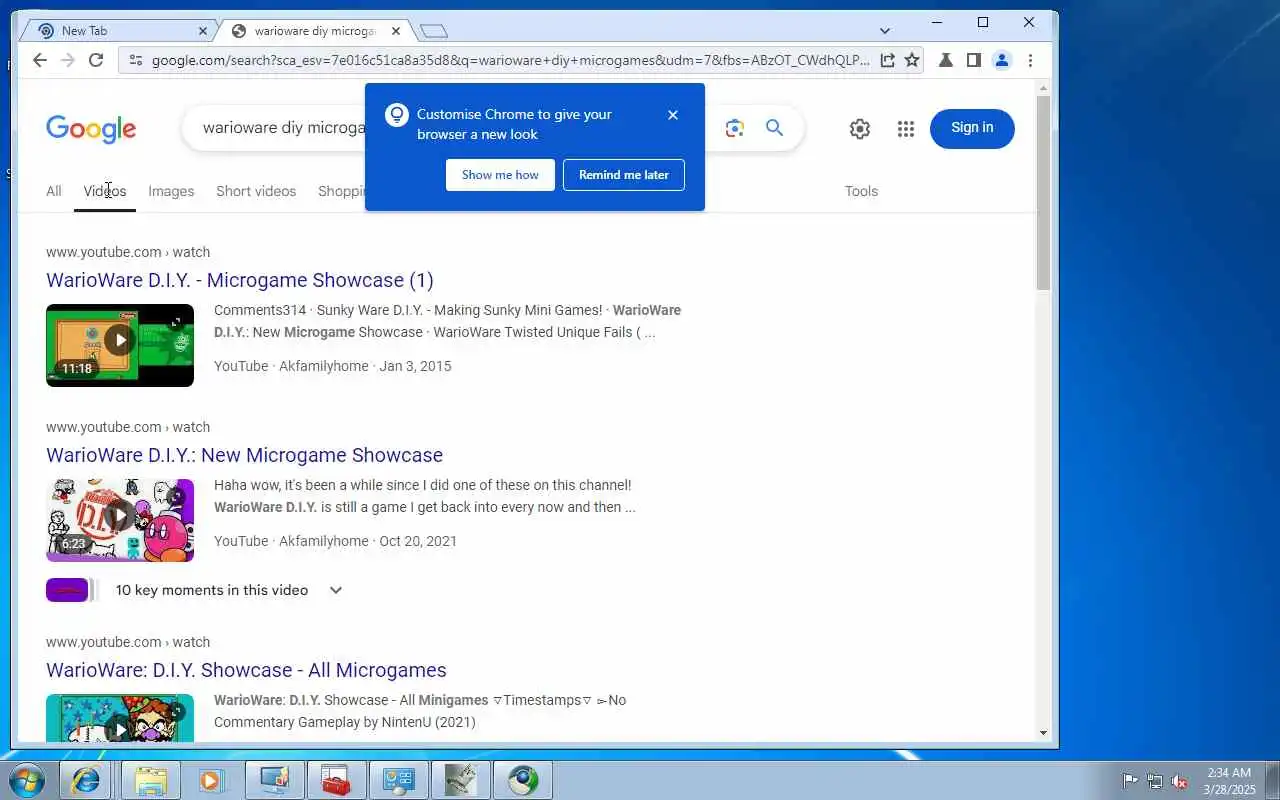The width and height of the screenshot is (1280, 800).
Task: Click Remind me later button
Action: (x=624, y=175)
